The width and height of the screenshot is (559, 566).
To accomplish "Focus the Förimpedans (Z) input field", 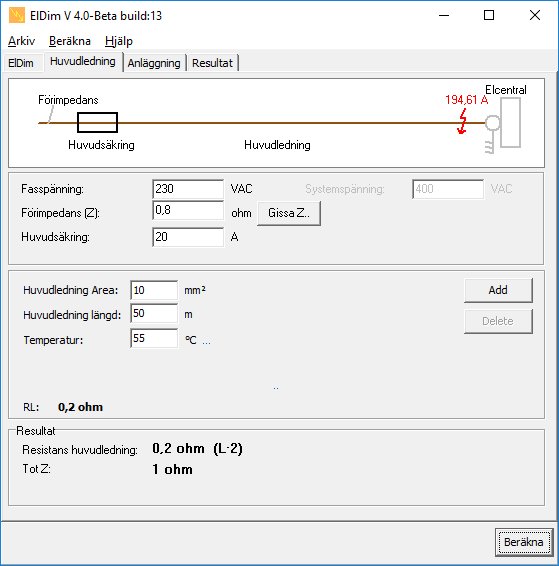I will click(188, 210).
